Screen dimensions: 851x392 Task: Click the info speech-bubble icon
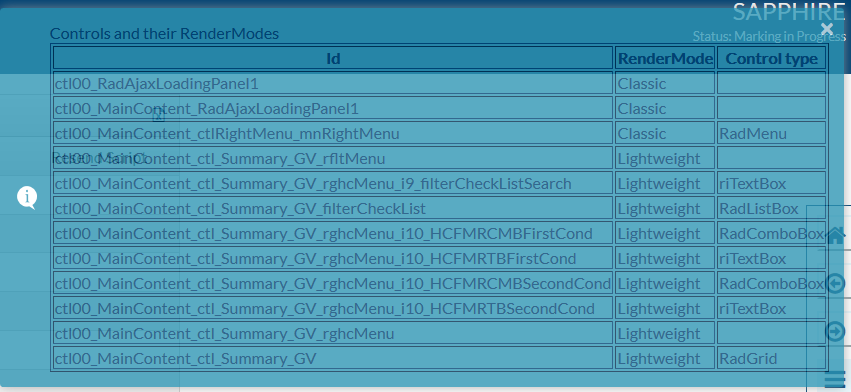click(27, 198)
